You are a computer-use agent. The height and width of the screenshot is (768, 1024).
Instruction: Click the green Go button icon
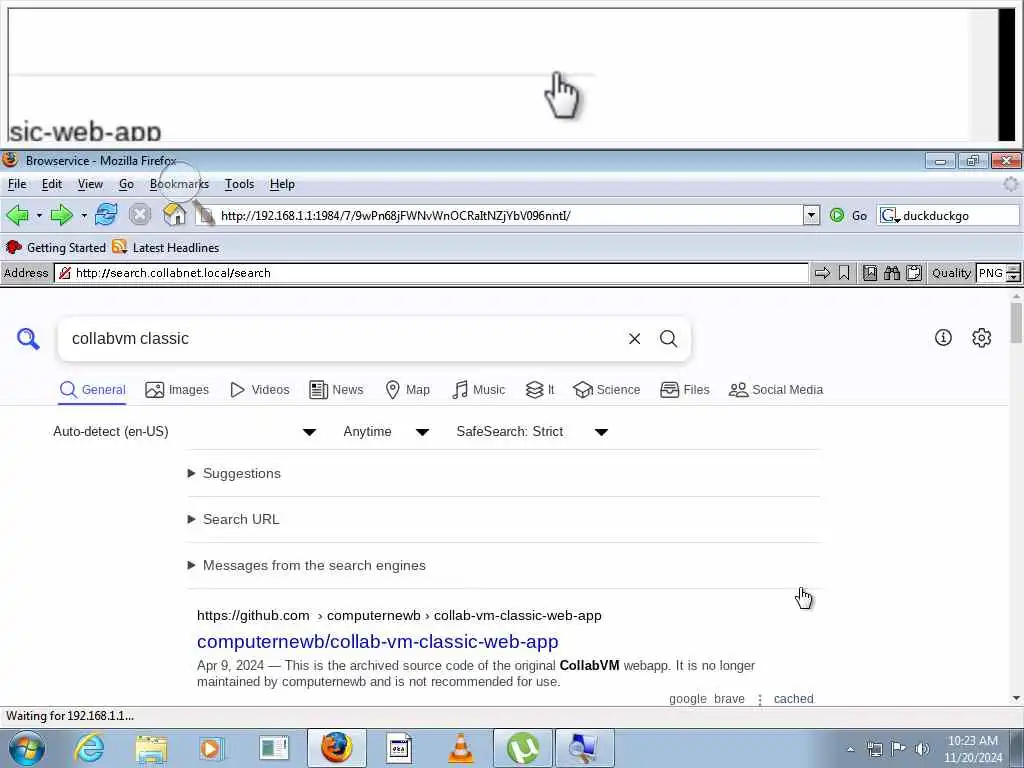click(x=837, y=216)
